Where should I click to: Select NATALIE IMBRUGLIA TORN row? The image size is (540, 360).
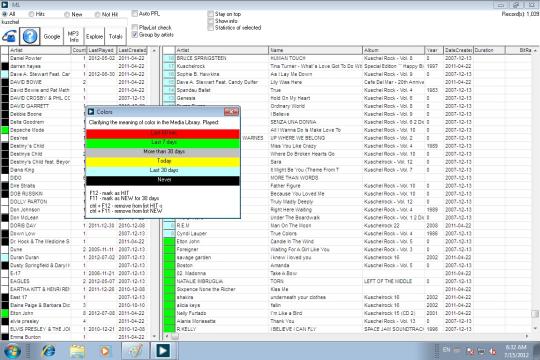click(x=348, y=281)
